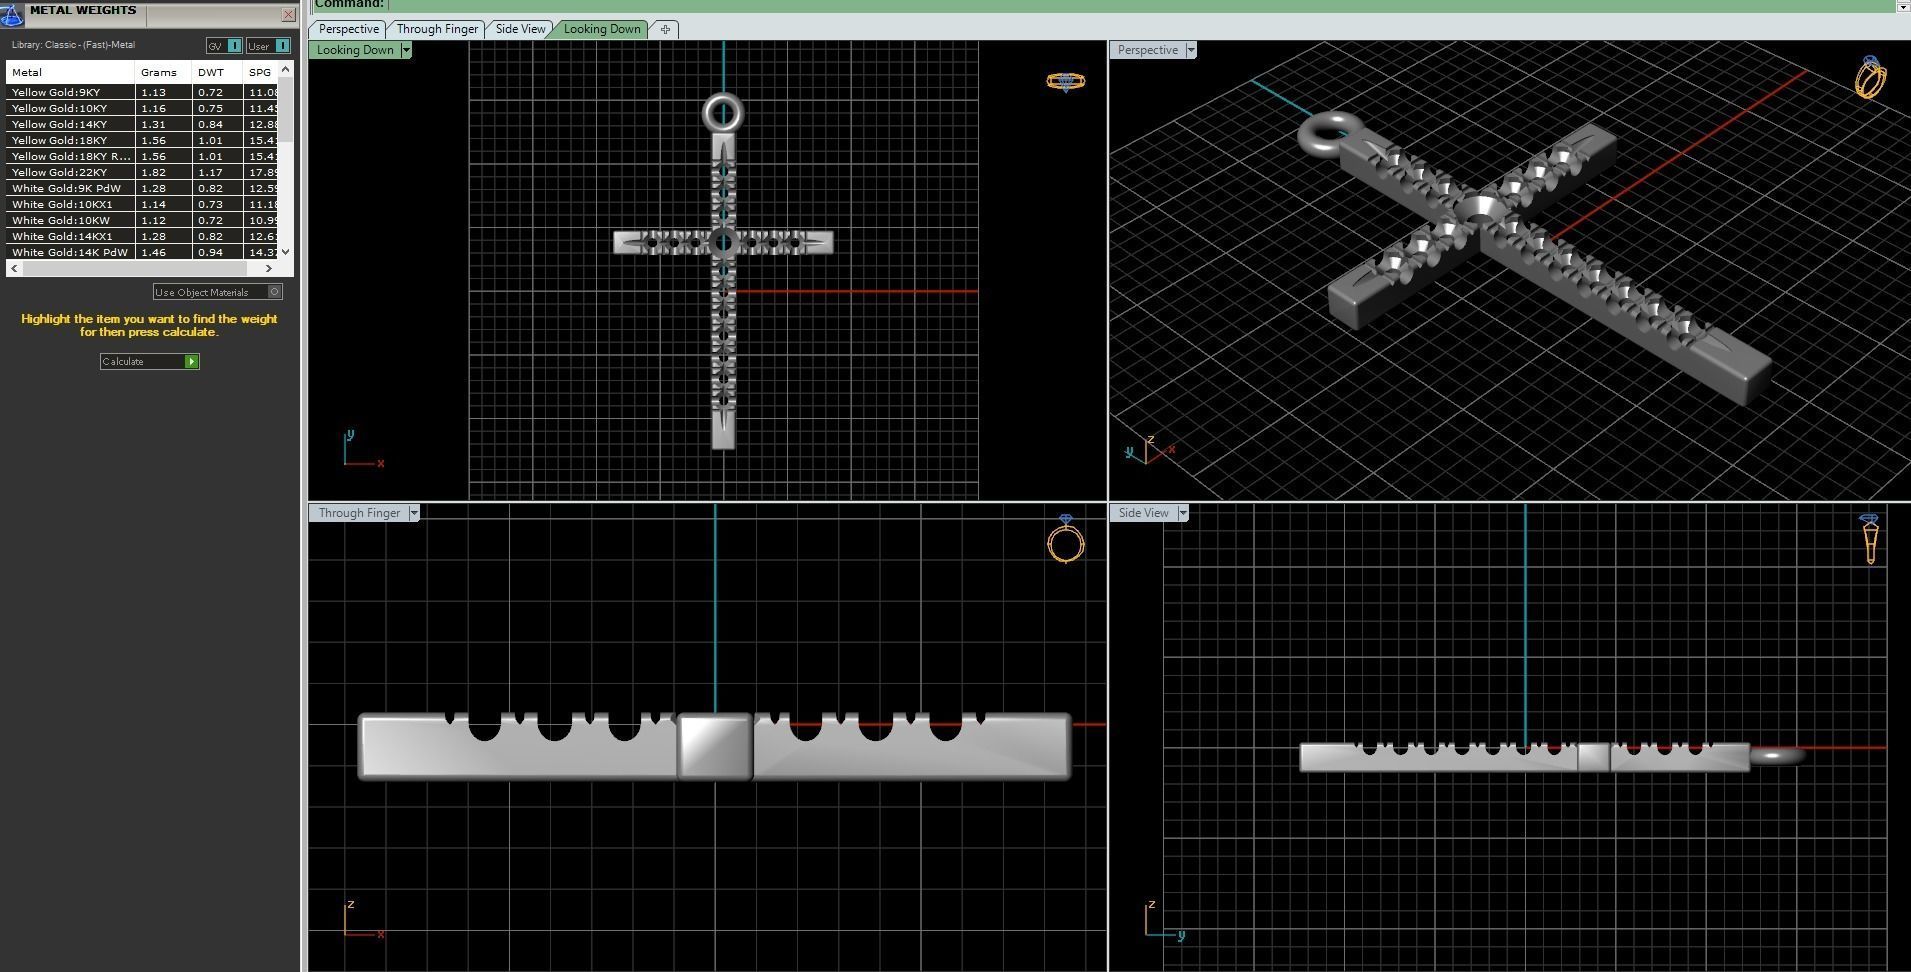Click the 1.82 grams value for Yellow Gold:22KY

[153, 172]
